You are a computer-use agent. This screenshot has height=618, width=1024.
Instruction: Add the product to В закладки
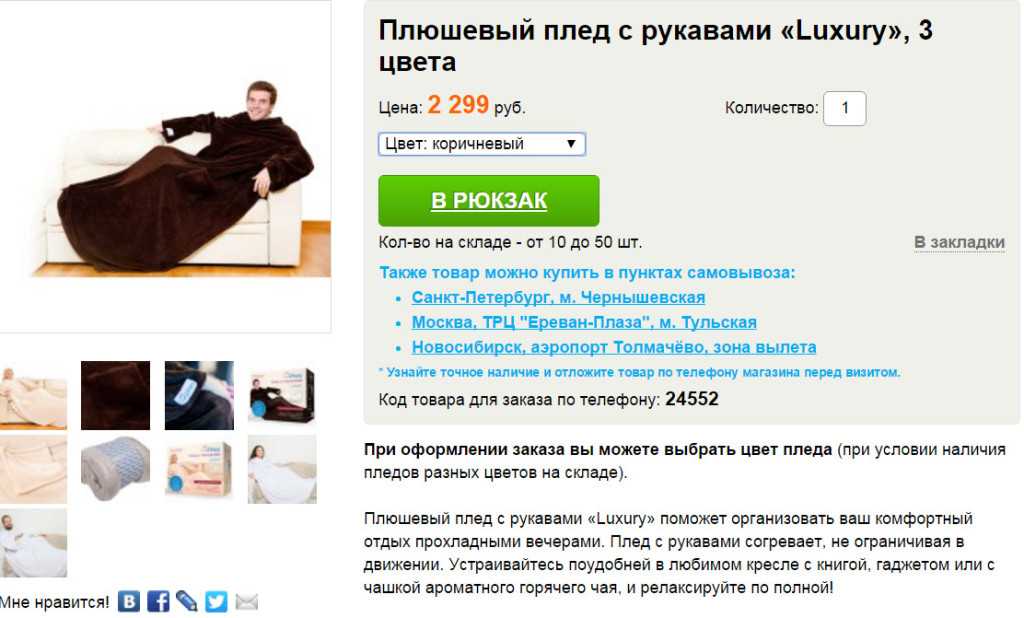(x=959, y=242)
